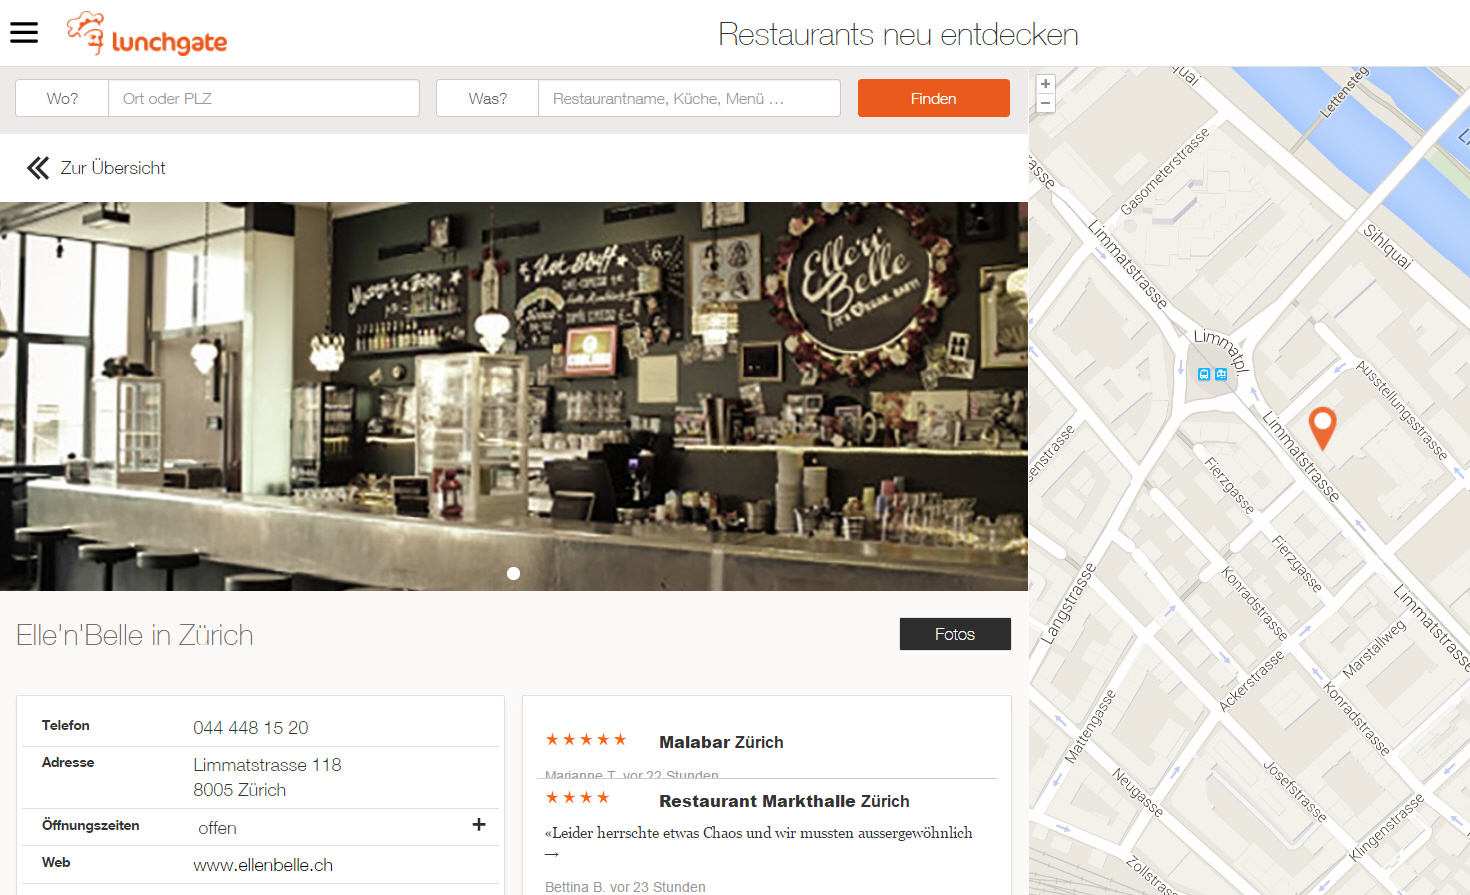This screenshot has width=1470, height=895.
Task: Click the restaurant bar photo
Action: tap(513, 396)
